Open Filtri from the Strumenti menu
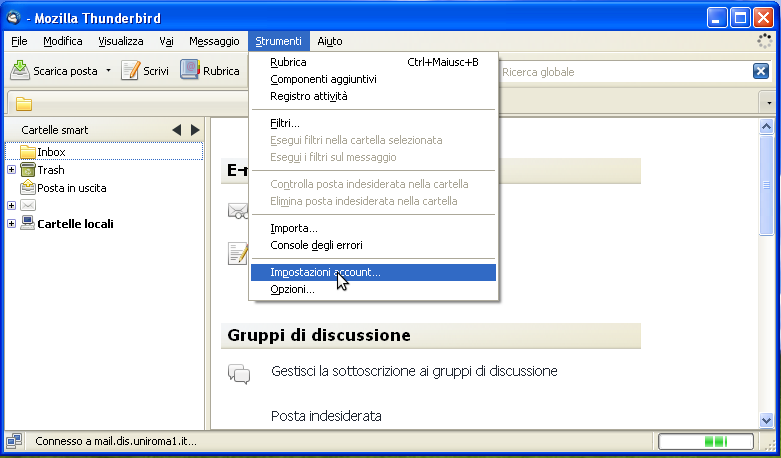781x458 pixels. coord(285,123)
